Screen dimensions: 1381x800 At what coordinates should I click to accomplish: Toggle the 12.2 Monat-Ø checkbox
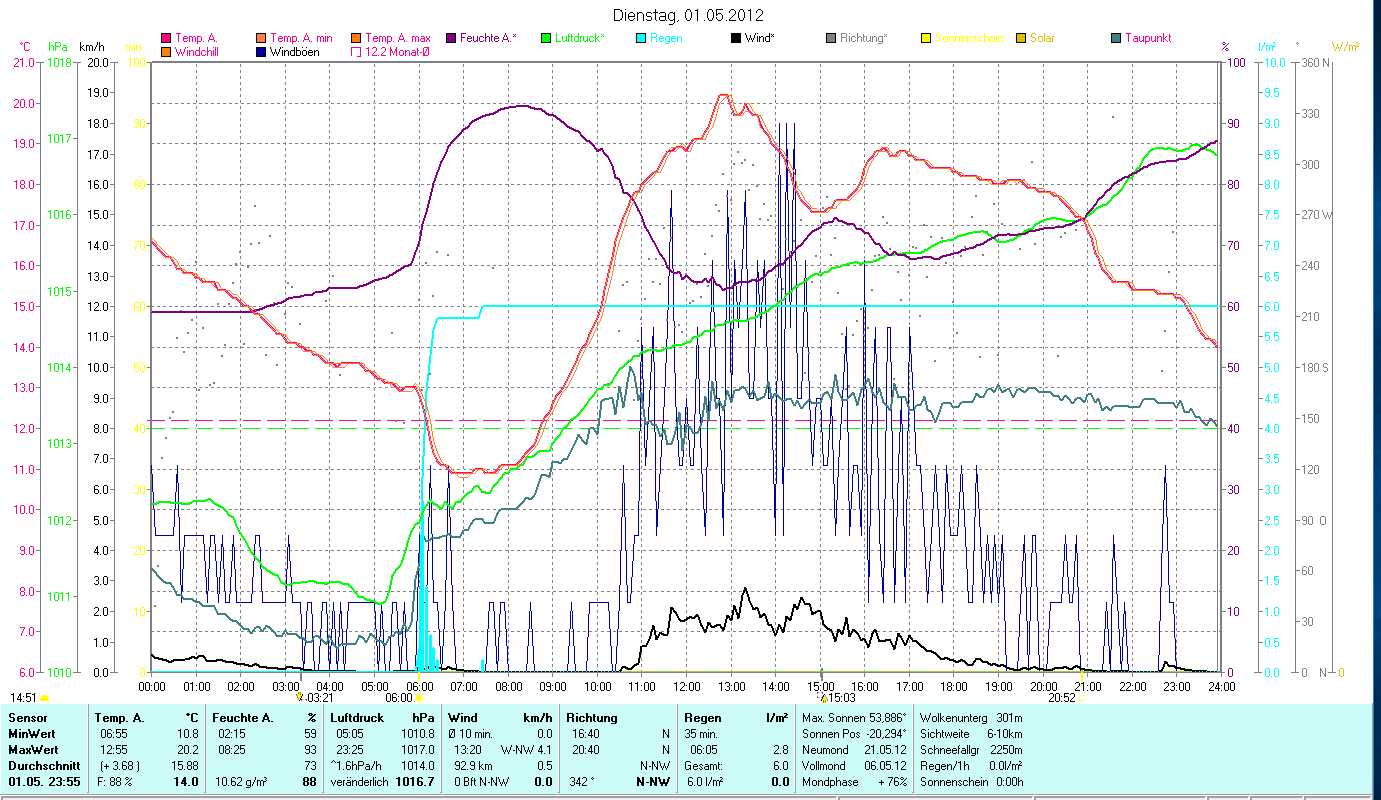click(356, 51)
